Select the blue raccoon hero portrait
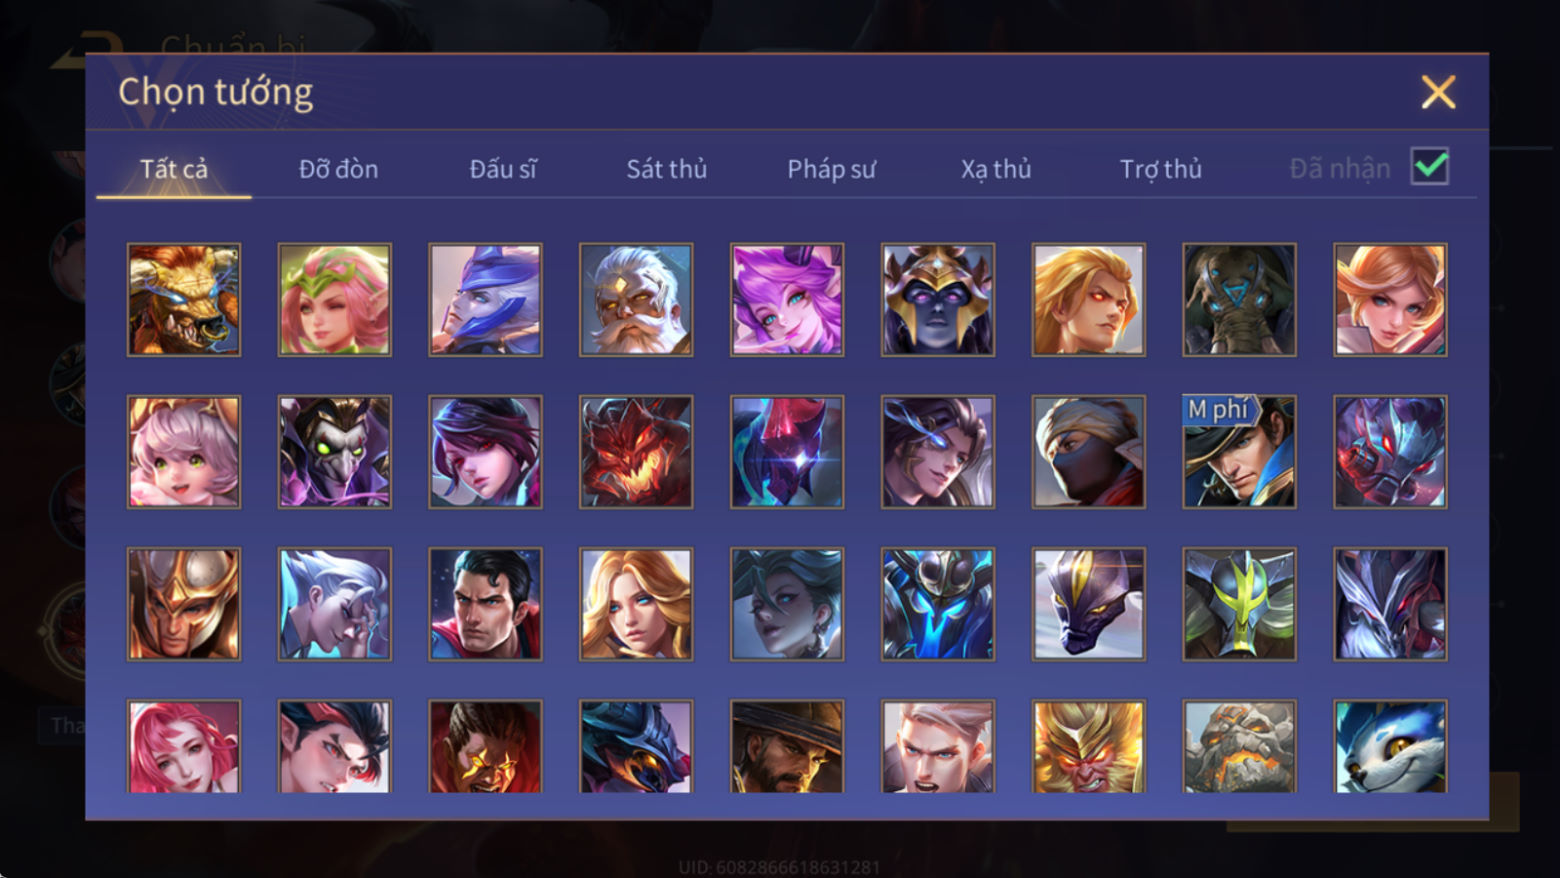Screen dimensions: 1560x878 (x=1390, y=746)
